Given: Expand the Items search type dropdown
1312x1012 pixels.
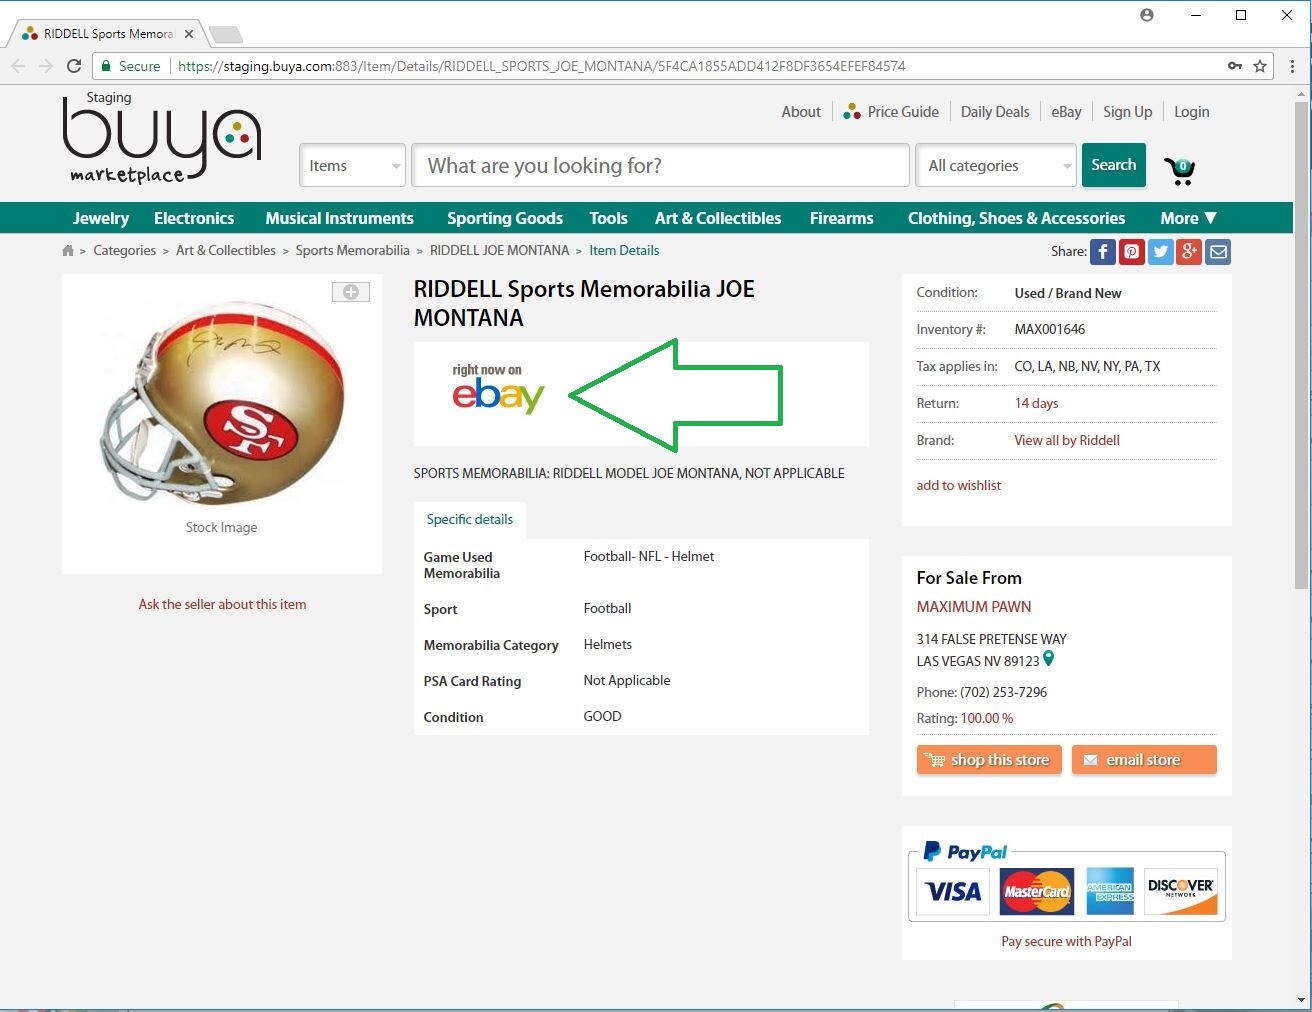Looking at the screenshot, I should coord(353,166).
